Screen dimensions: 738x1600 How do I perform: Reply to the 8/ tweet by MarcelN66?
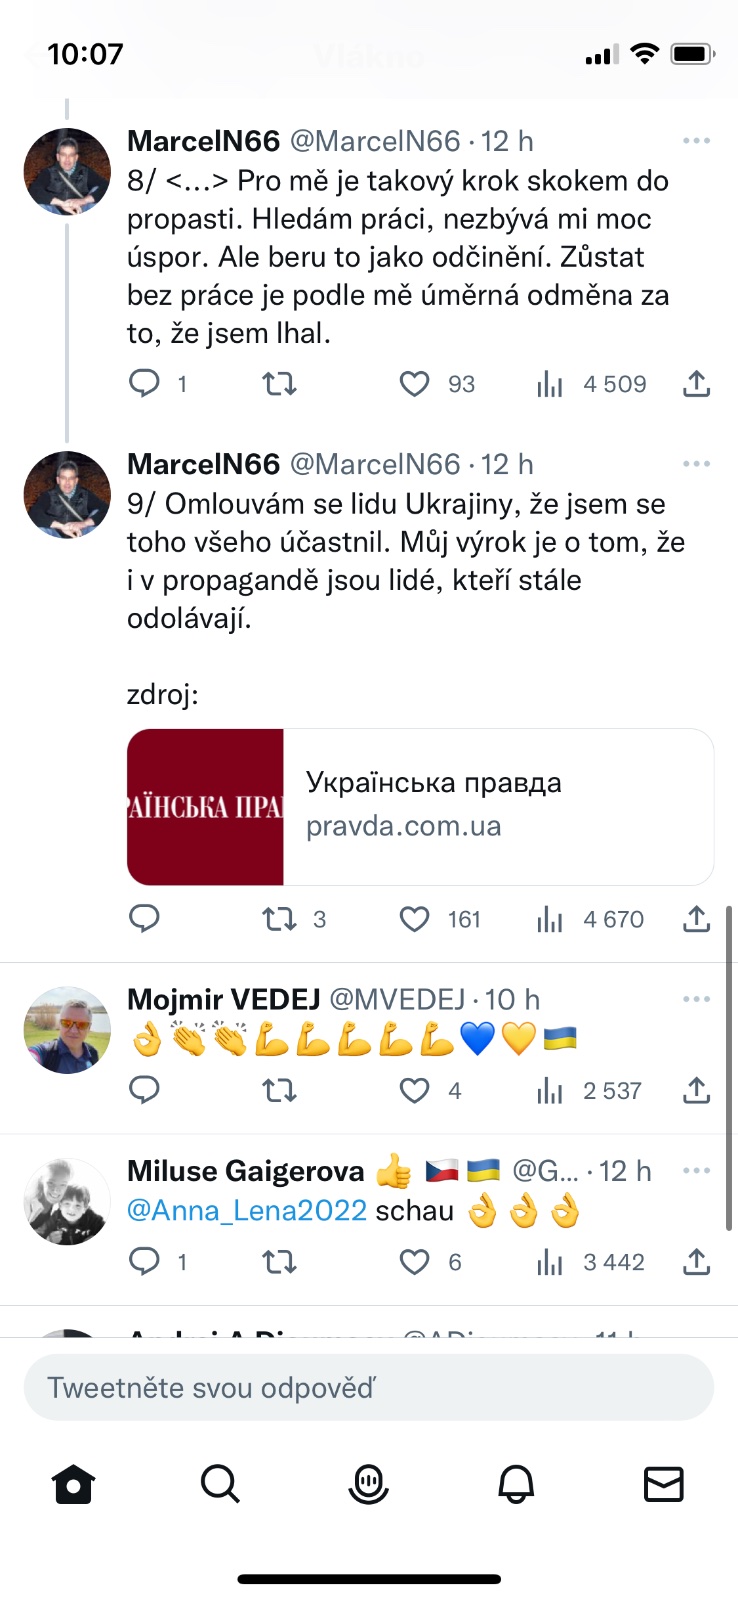pos(145,384)
